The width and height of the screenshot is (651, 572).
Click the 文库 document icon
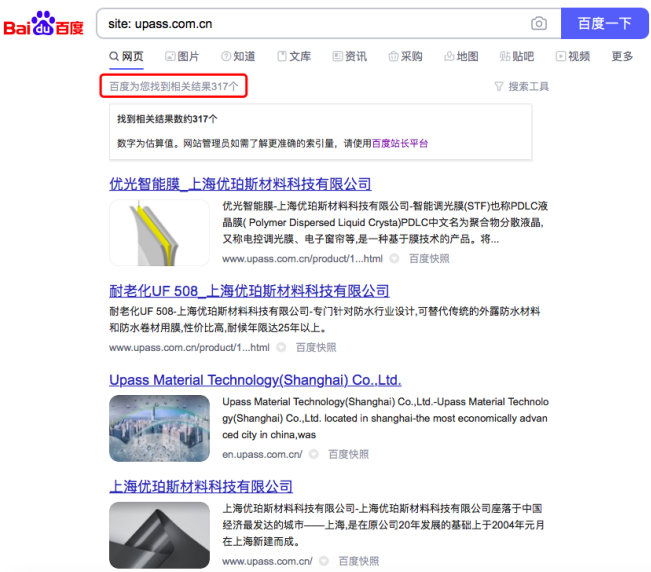tap(282, 56)
